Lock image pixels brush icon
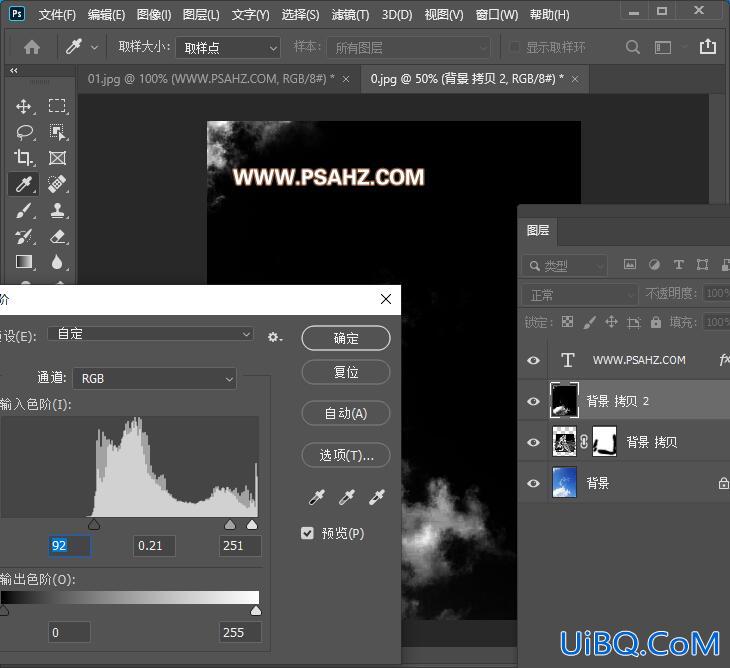 [589, 322]
